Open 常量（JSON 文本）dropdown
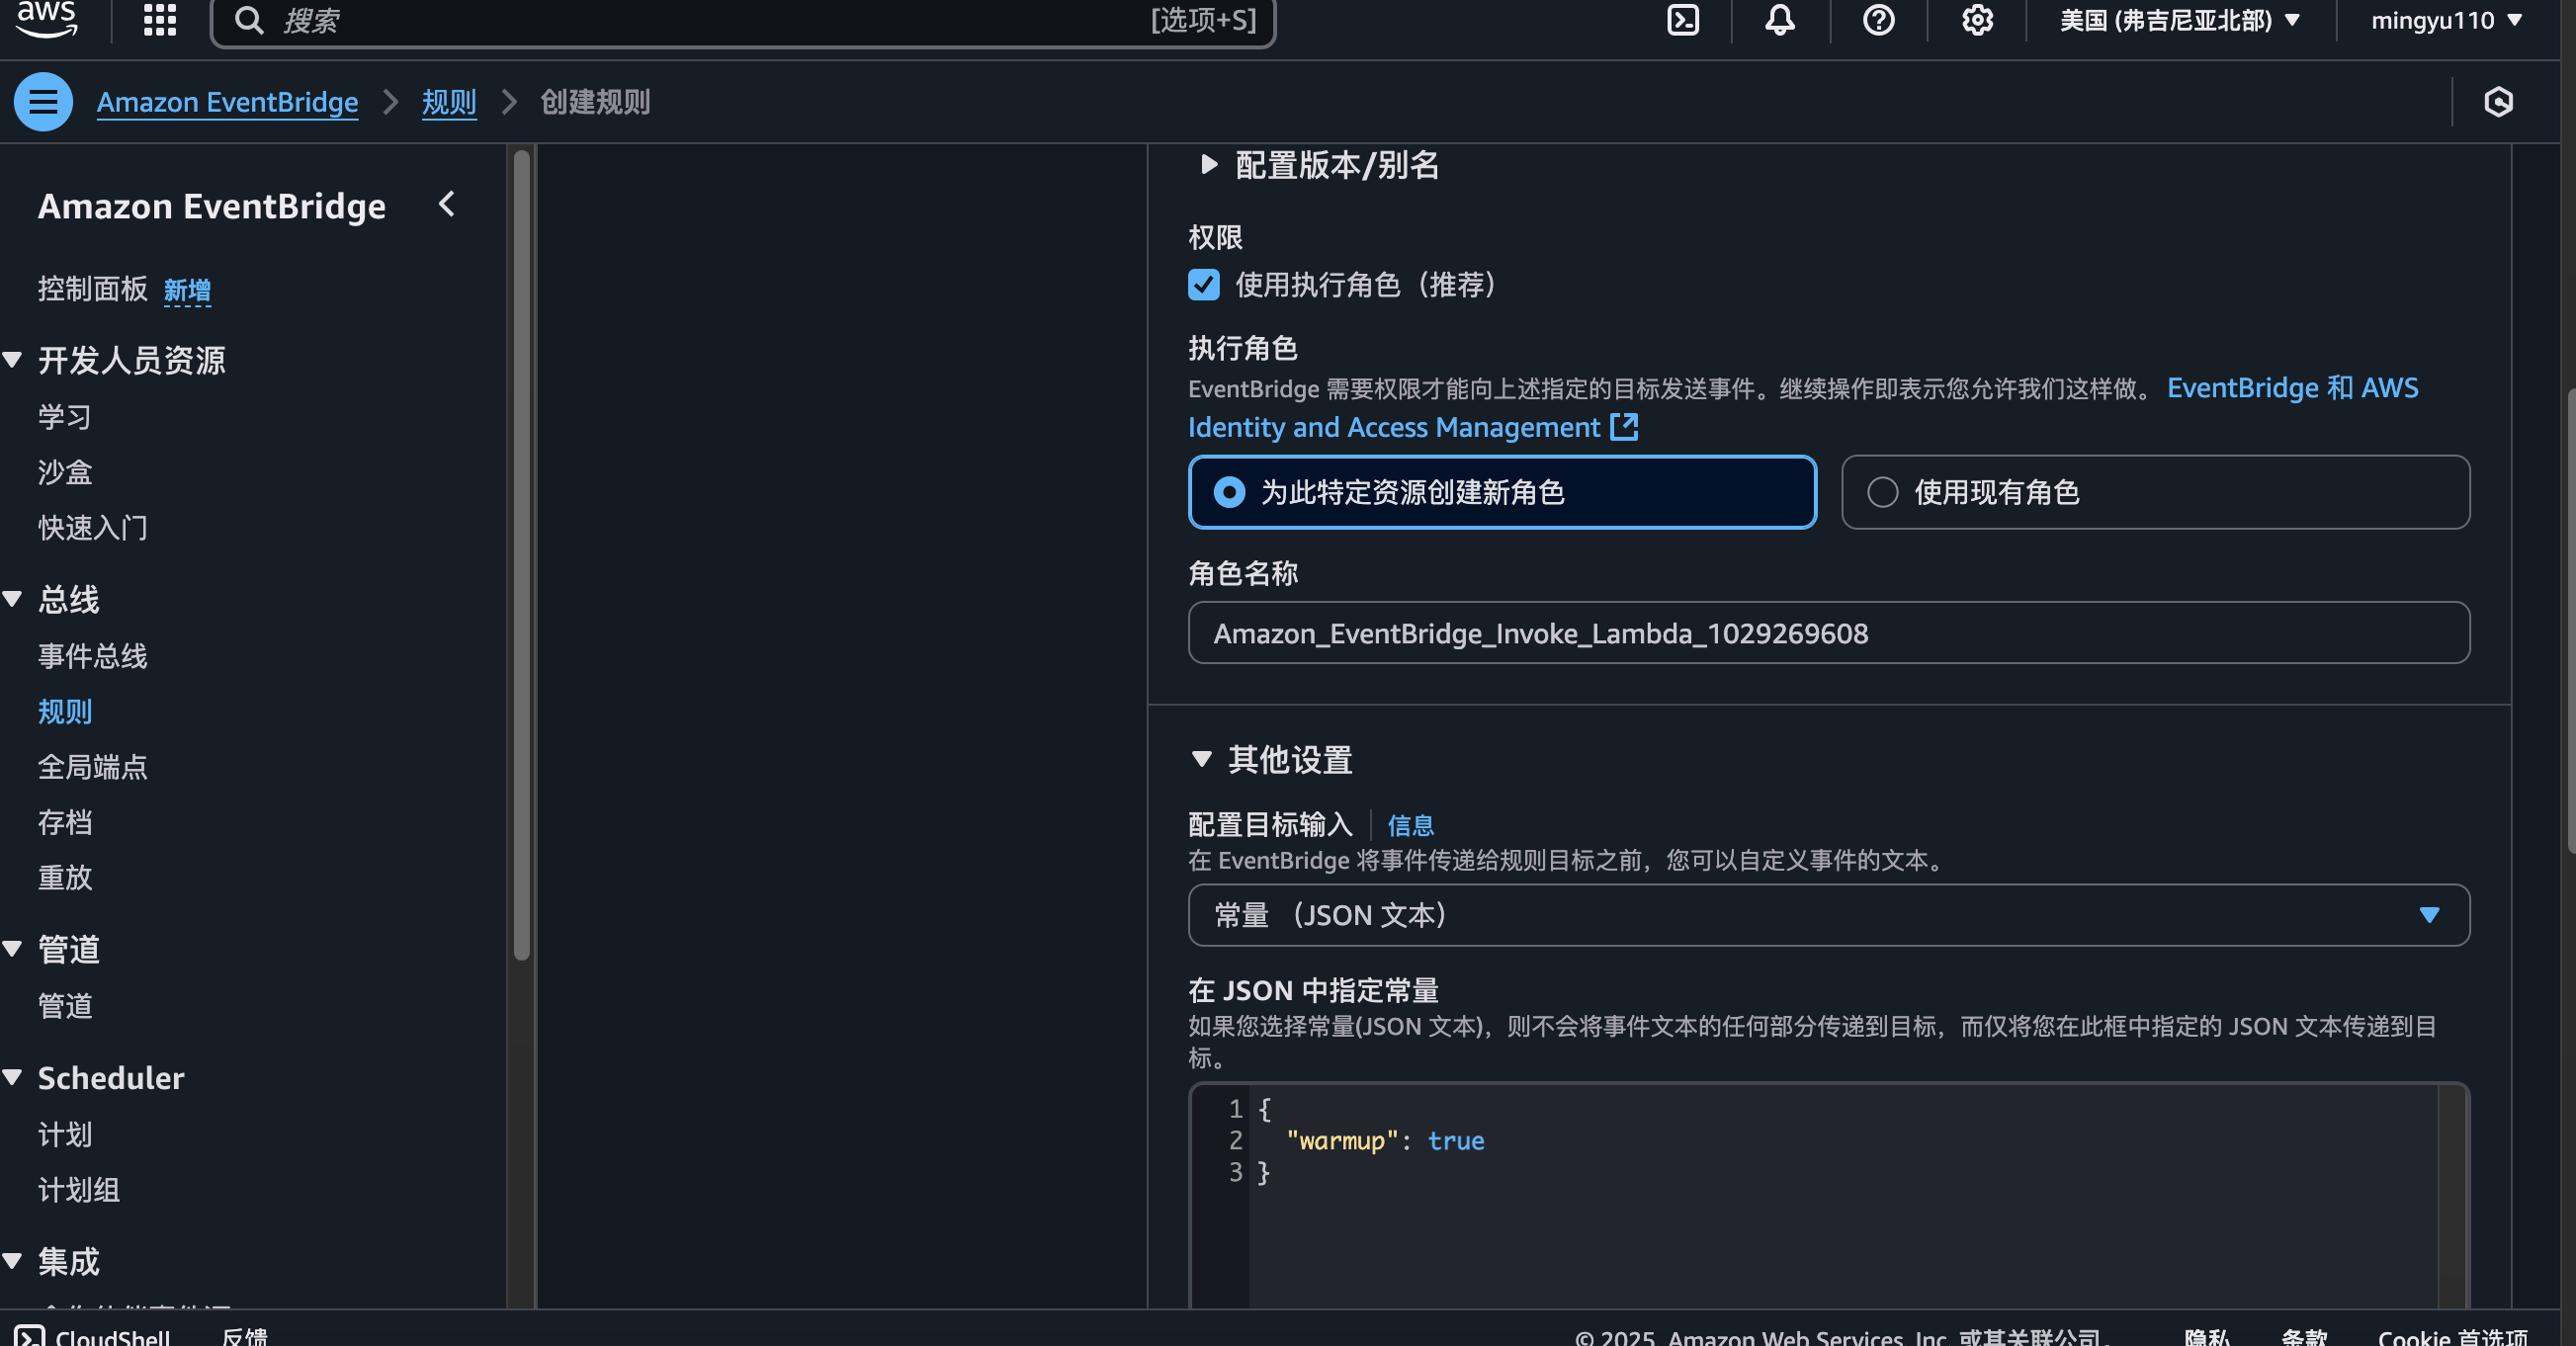The width and height of the screenshot is (2576, 1346). (x=1829, y=915)
